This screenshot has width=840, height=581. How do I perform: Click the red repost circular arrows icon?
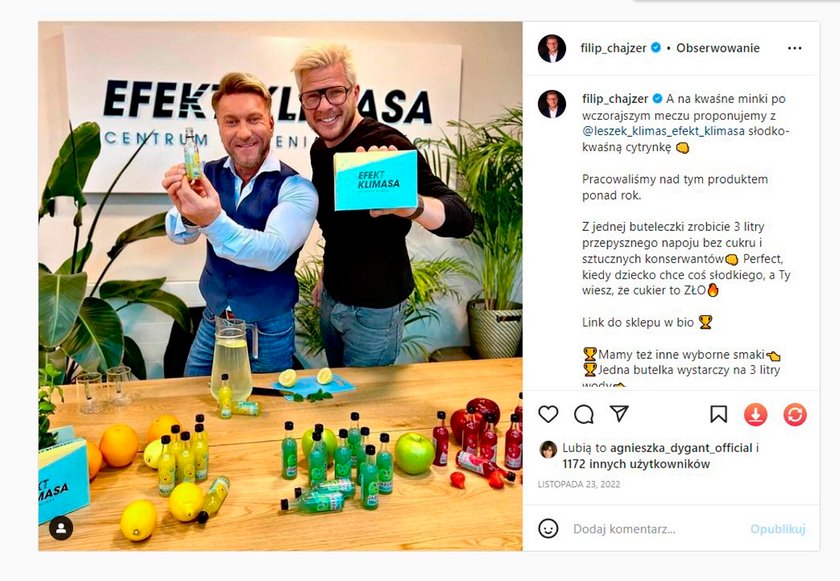click(x=795, y=414)
